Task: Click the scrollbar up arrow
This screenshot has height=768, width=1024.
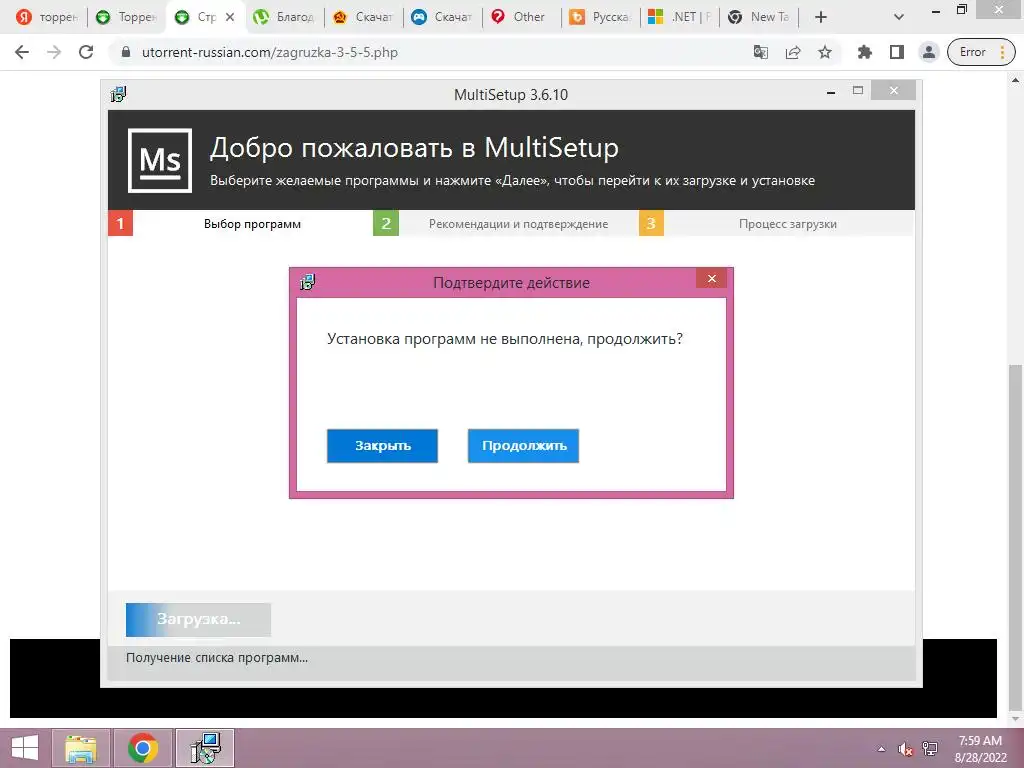Action: click(x=1016, y=80)
